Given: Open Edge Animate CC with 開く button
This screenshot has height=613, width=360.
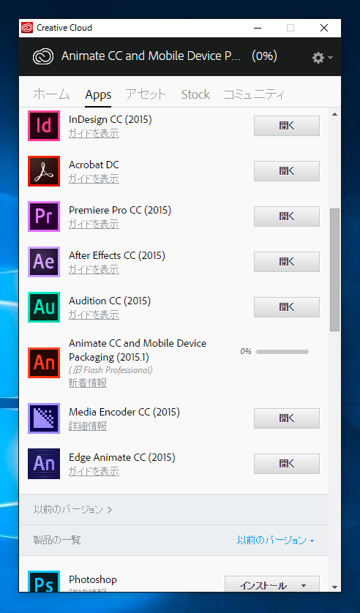Looking at the screenshot, I should pos(287,464).
